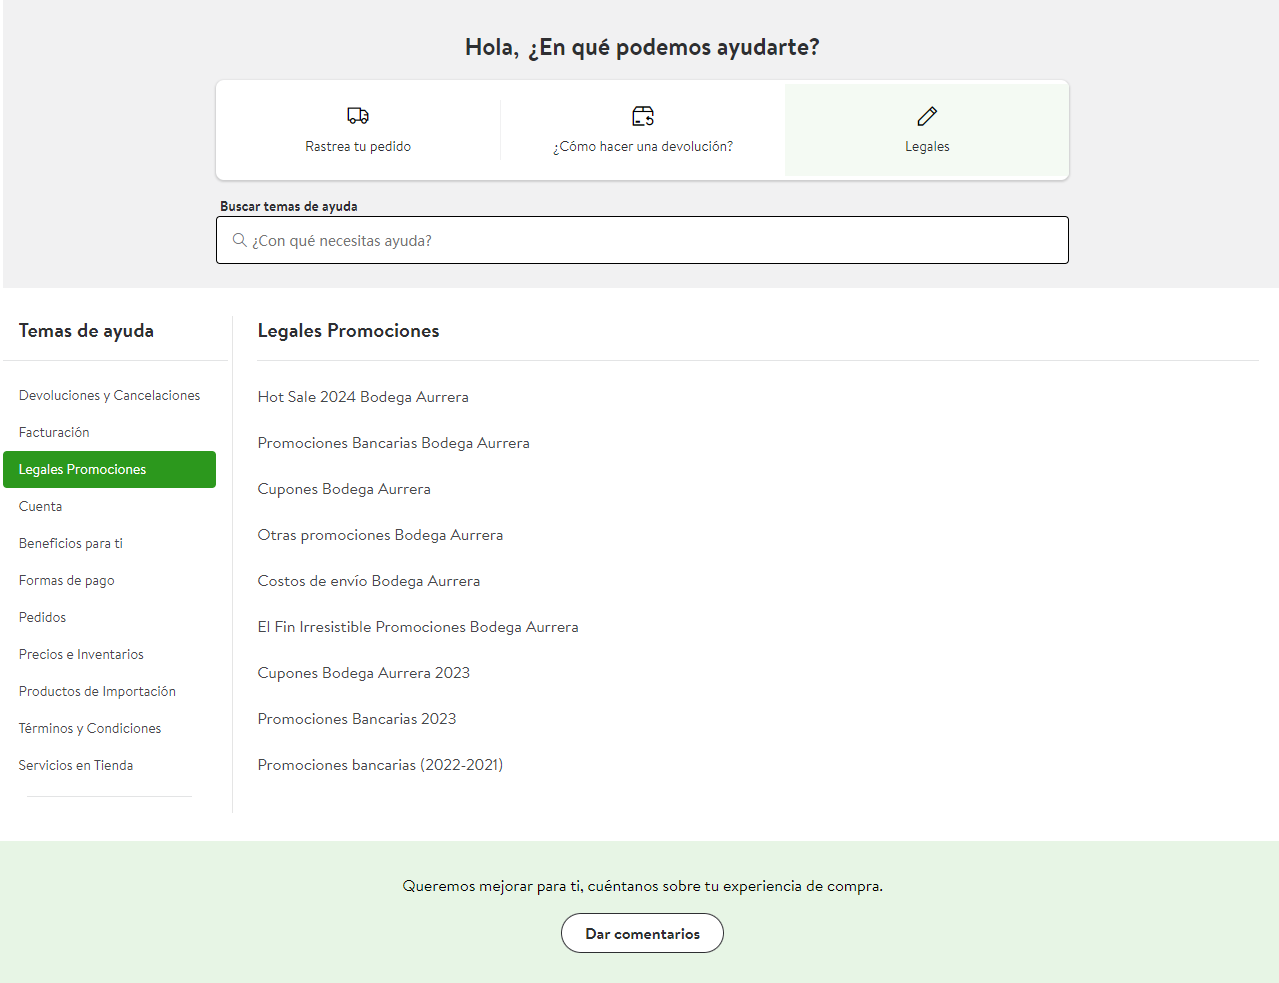1279x983 pixels.
Task: Open Promociones Bancarias Bodega Aurrera link
Action: point(394,443)
